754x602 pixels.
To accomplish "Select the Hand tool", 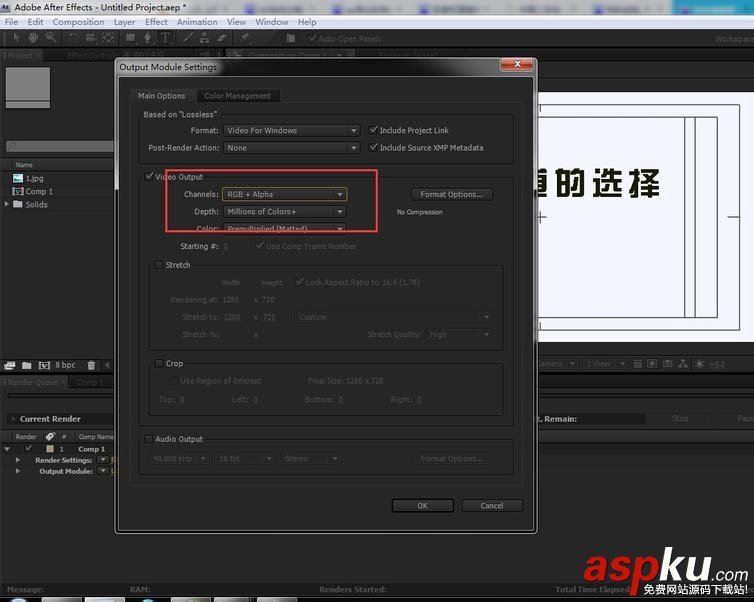I will pyautogui.click(x=33, y=38).
